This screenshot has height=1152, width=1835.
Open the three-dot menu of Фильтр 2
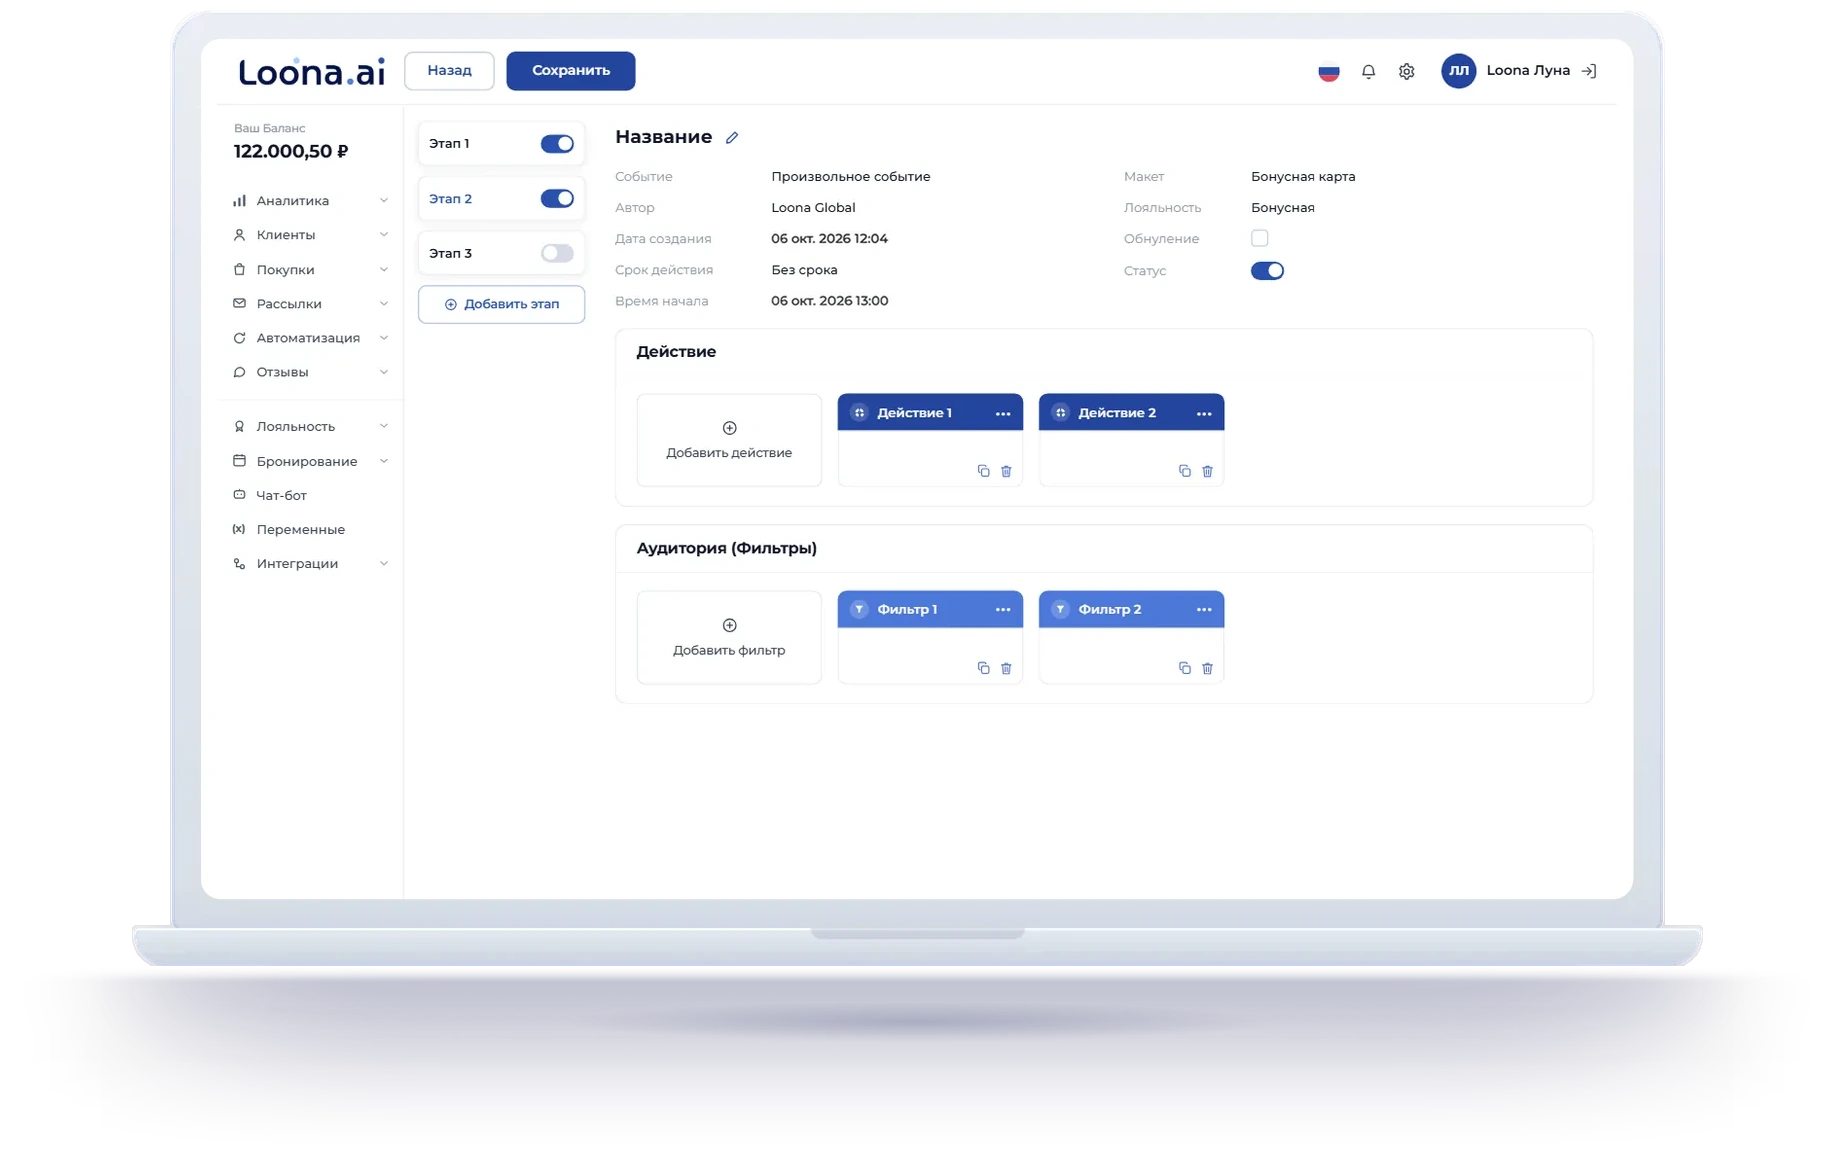click(x=1204, y=610)
